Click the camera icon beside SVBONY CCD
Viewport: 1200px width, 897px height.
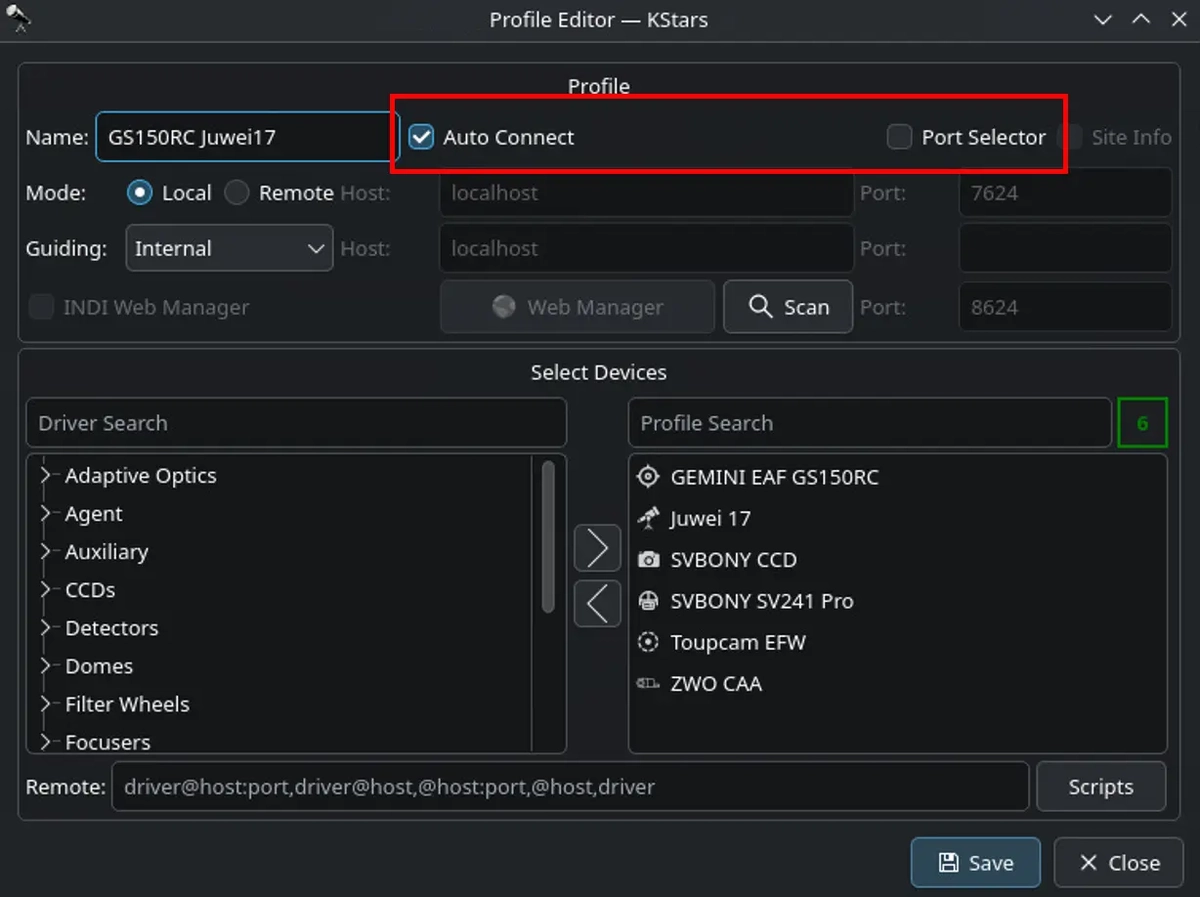(x=648, y=560)
